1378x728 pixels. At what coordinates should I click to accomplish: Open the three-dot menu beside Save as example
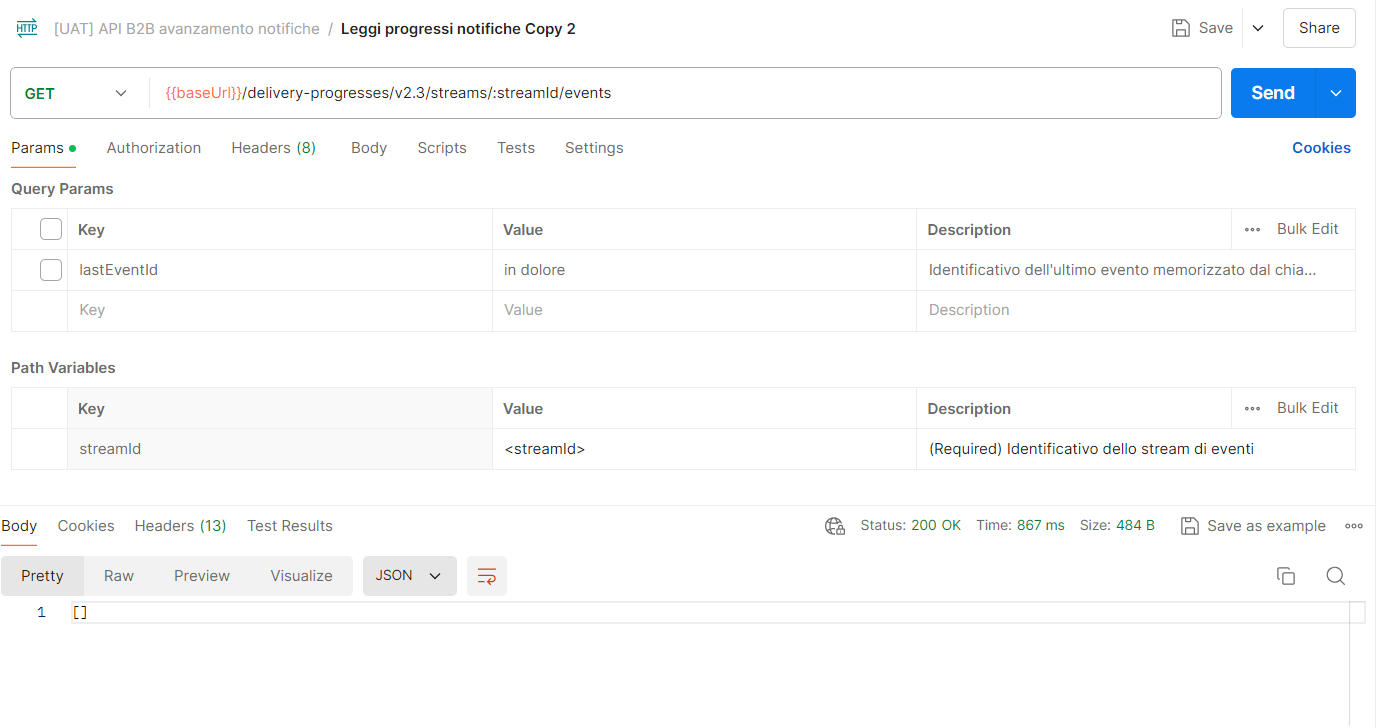[1354, 526]
